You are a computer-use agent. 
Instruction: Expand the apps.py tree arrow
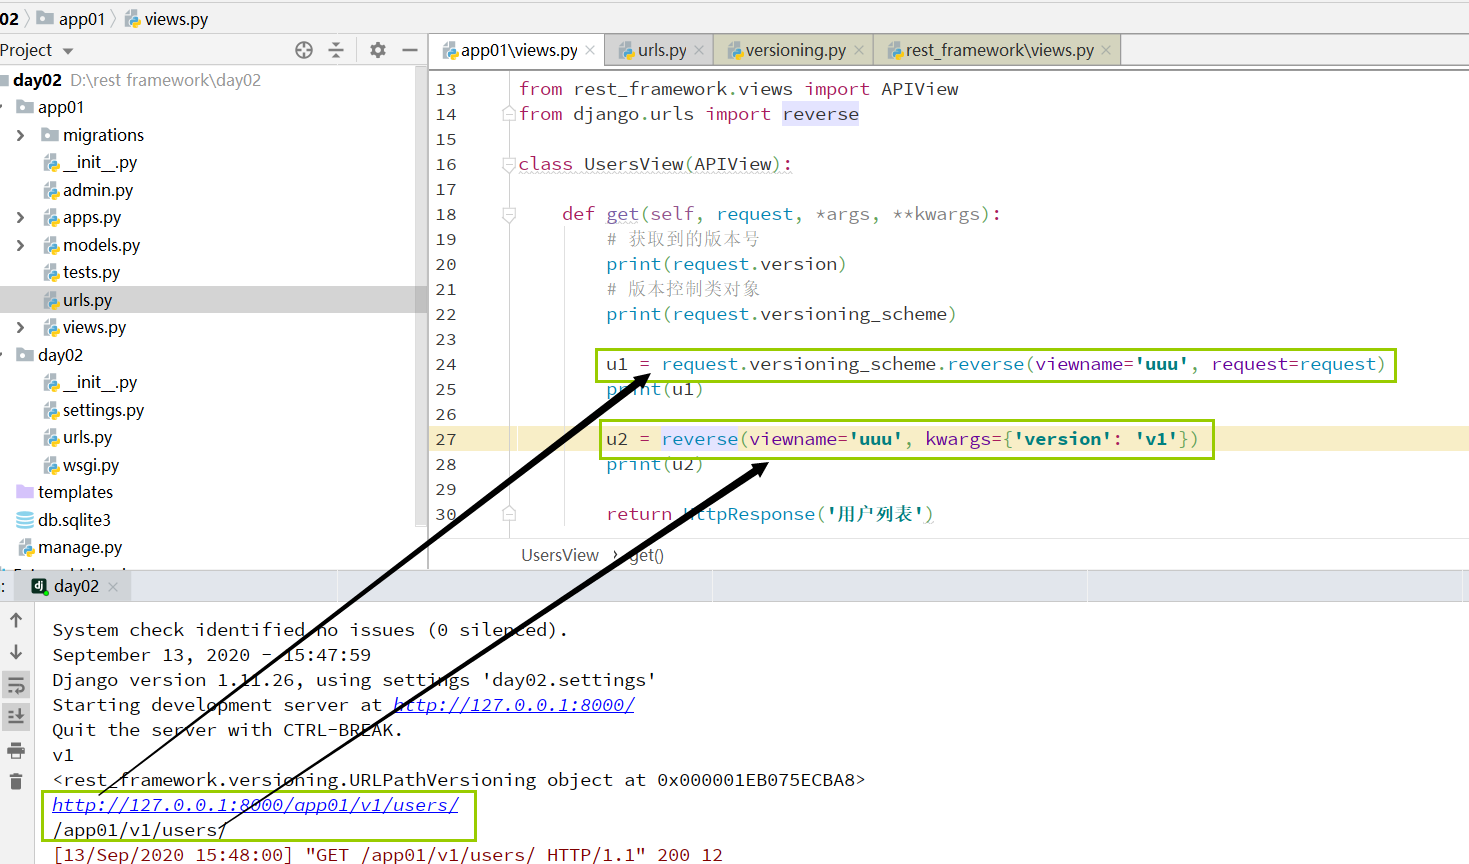20,217
